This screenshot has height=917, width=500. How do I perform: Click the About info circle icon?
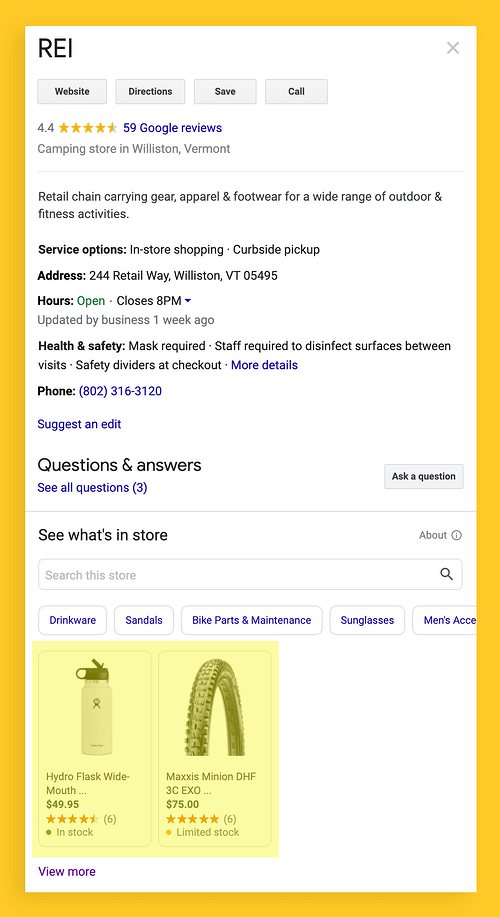point(457,535)
